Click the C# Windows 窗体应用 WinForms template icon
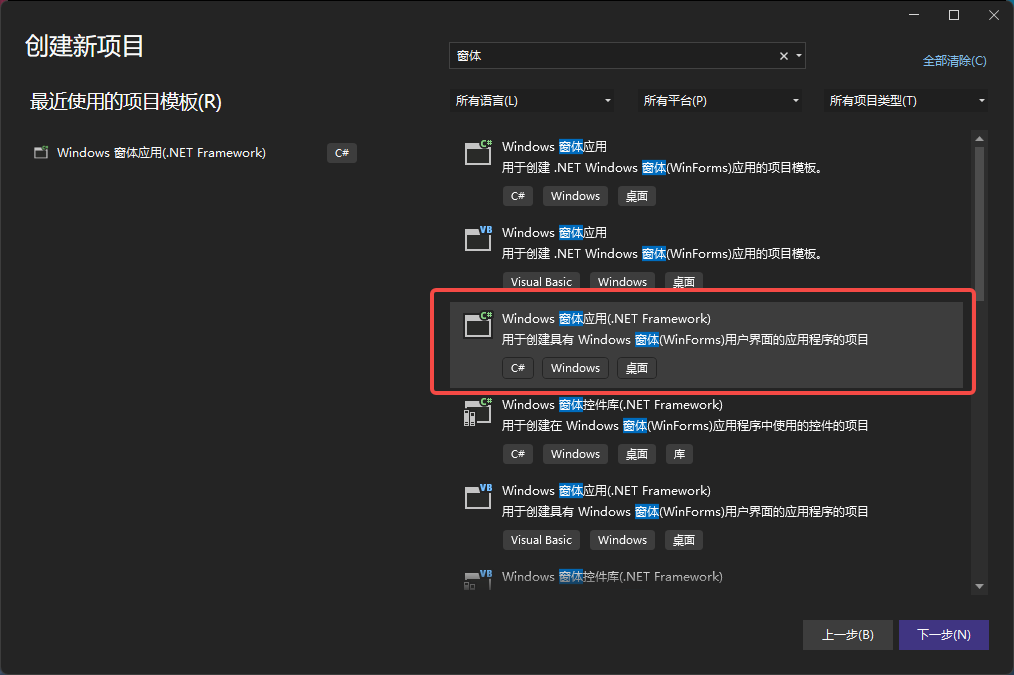The height and width of the screenshot is (675, 1014). (479, 153)
